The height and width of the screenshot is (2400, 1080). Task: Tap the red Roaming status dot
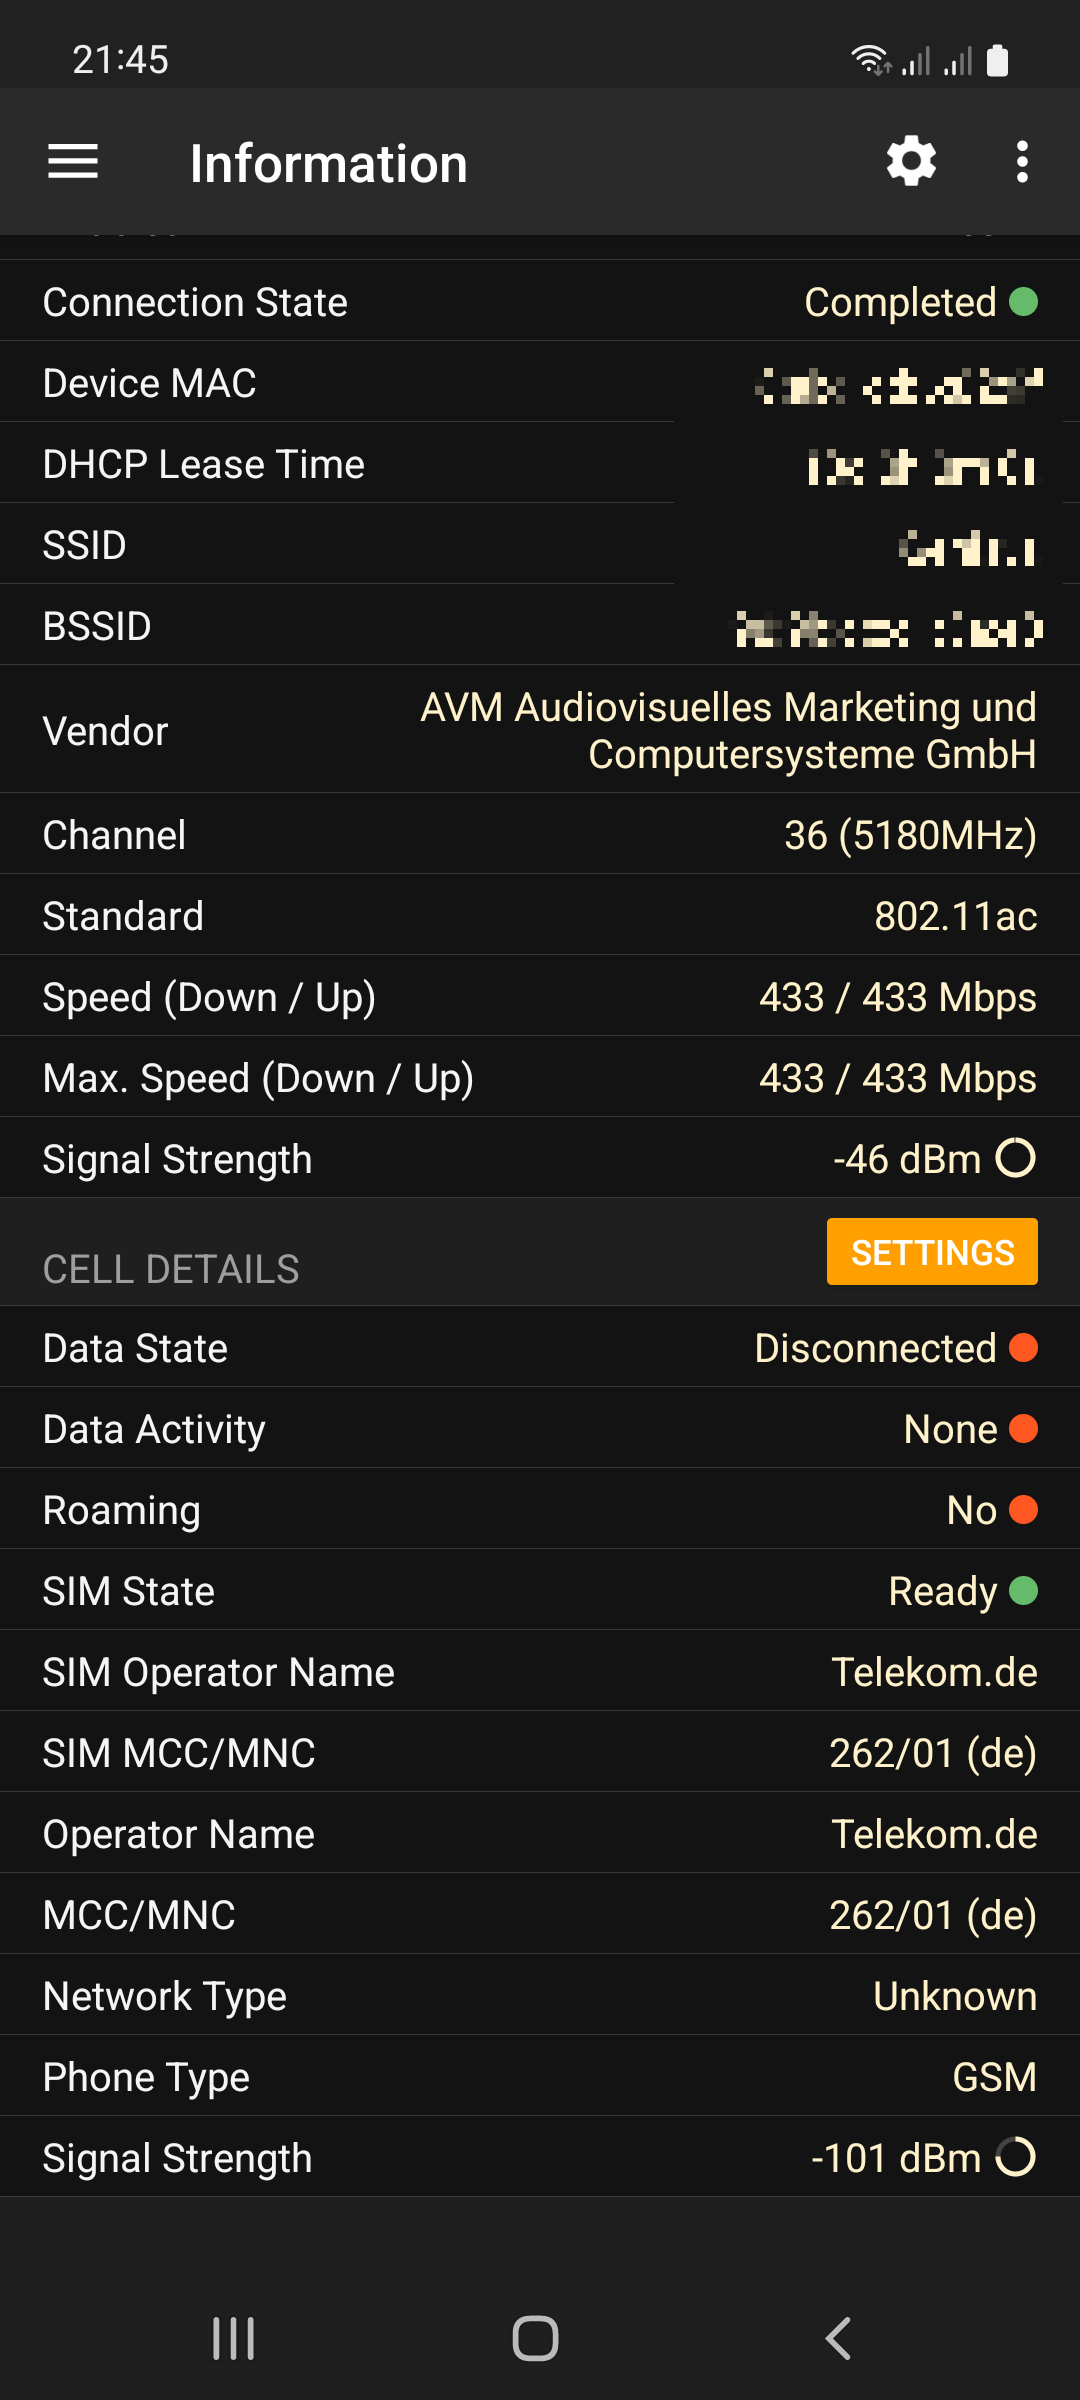[1023, 1510]
